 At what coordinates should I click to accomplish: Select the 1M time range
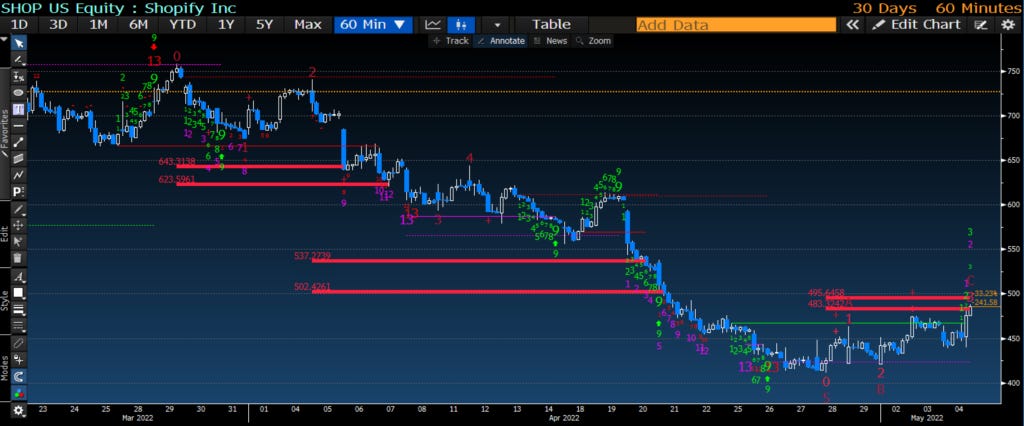click(x=99, y=25)
